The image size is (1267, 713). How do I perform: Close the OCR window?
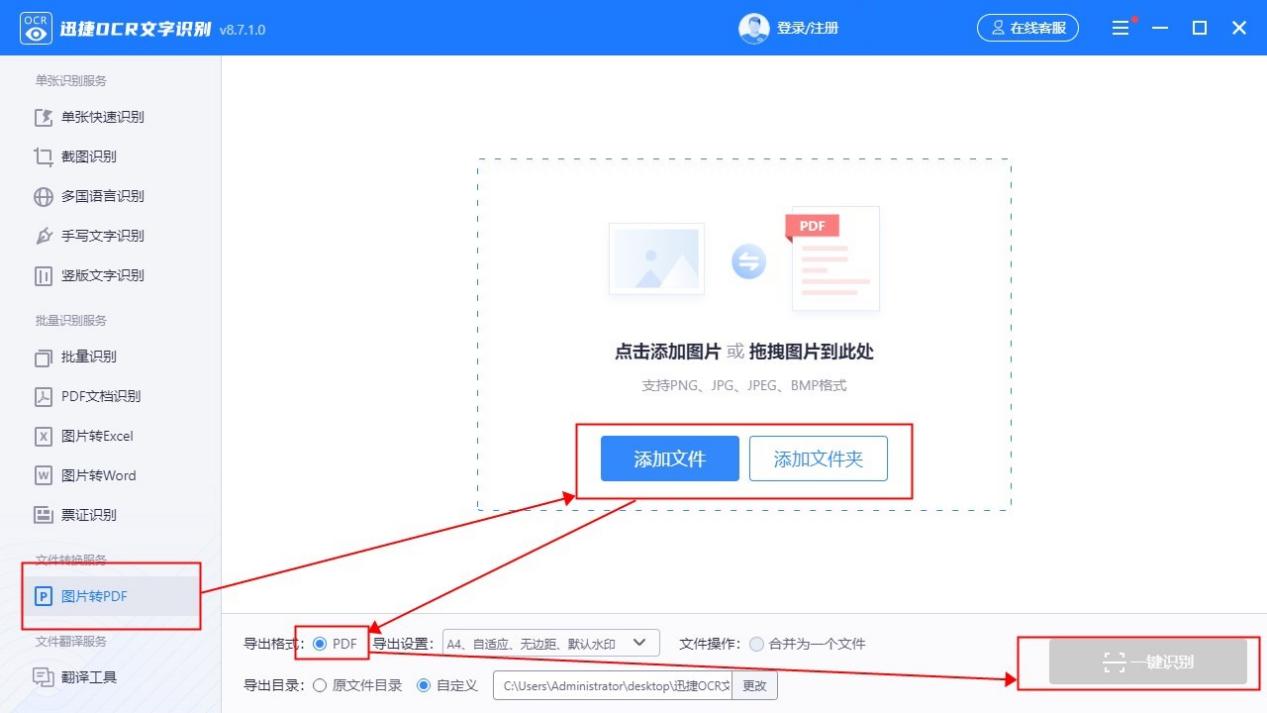1239,28
